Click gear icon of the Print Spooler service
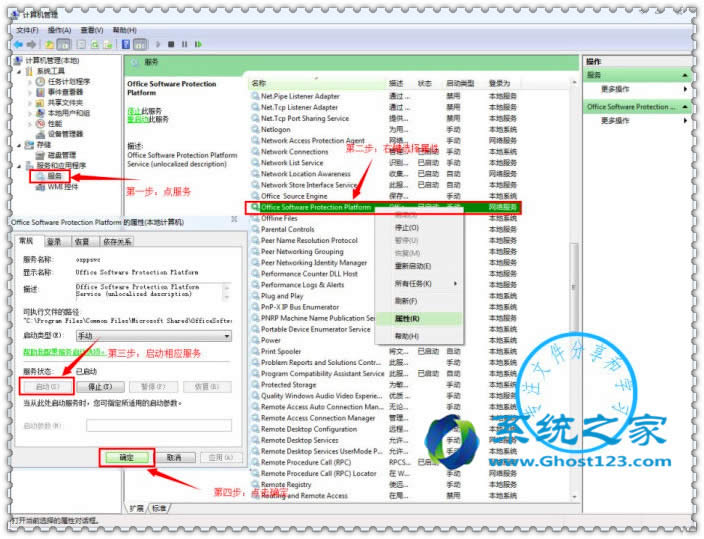Image resolution: width=704 pixels, height=539 pixels. [255, 351]
